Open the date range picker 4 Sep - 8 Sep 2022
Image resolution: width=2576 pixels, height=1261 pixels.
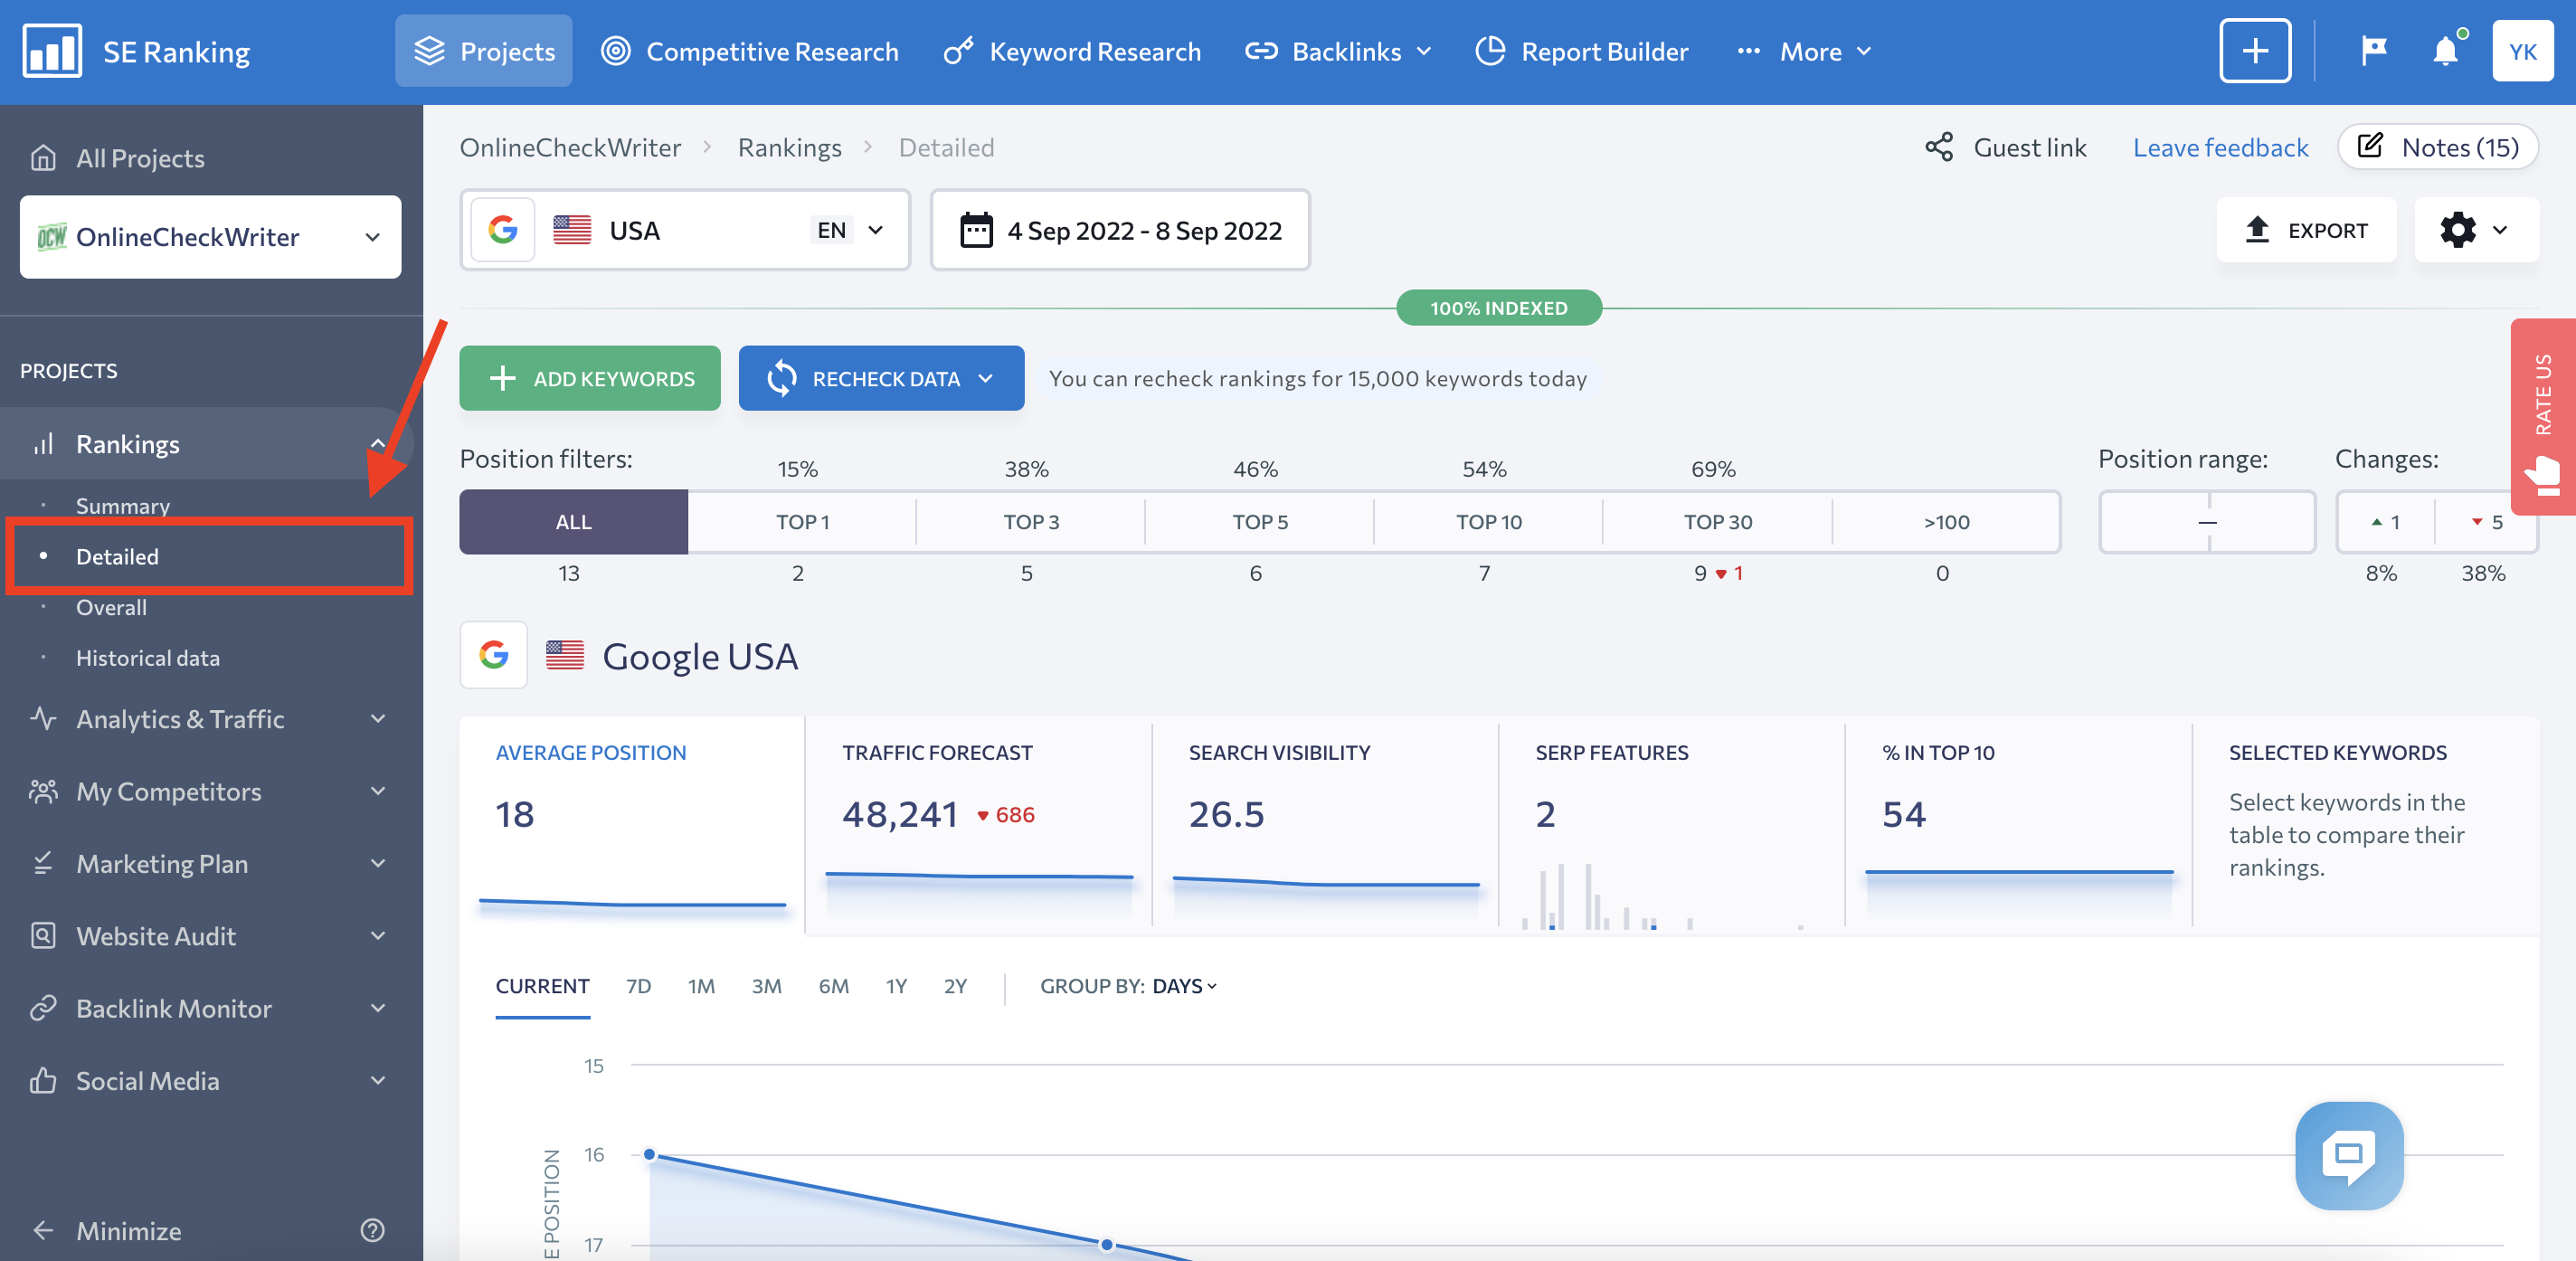[x=1120, y=230]
